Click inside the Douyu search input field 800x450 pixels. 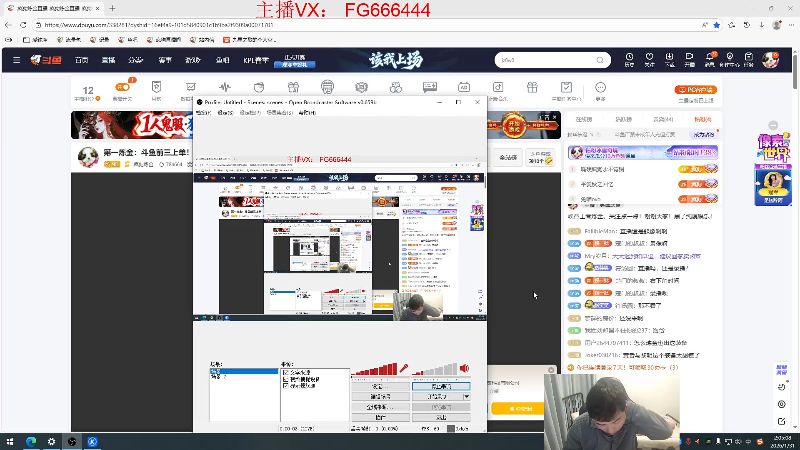[546, 60]
